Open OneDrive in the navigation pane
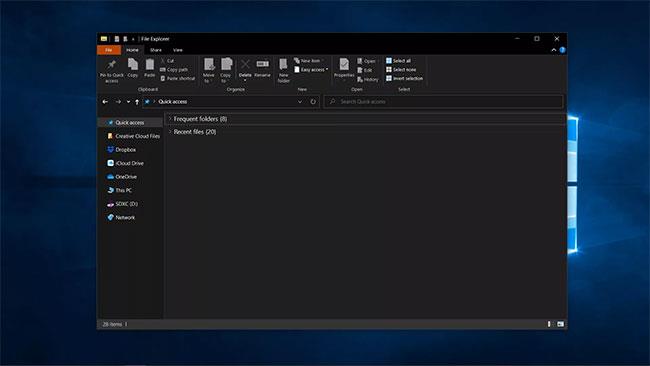 tap(122, 177)
